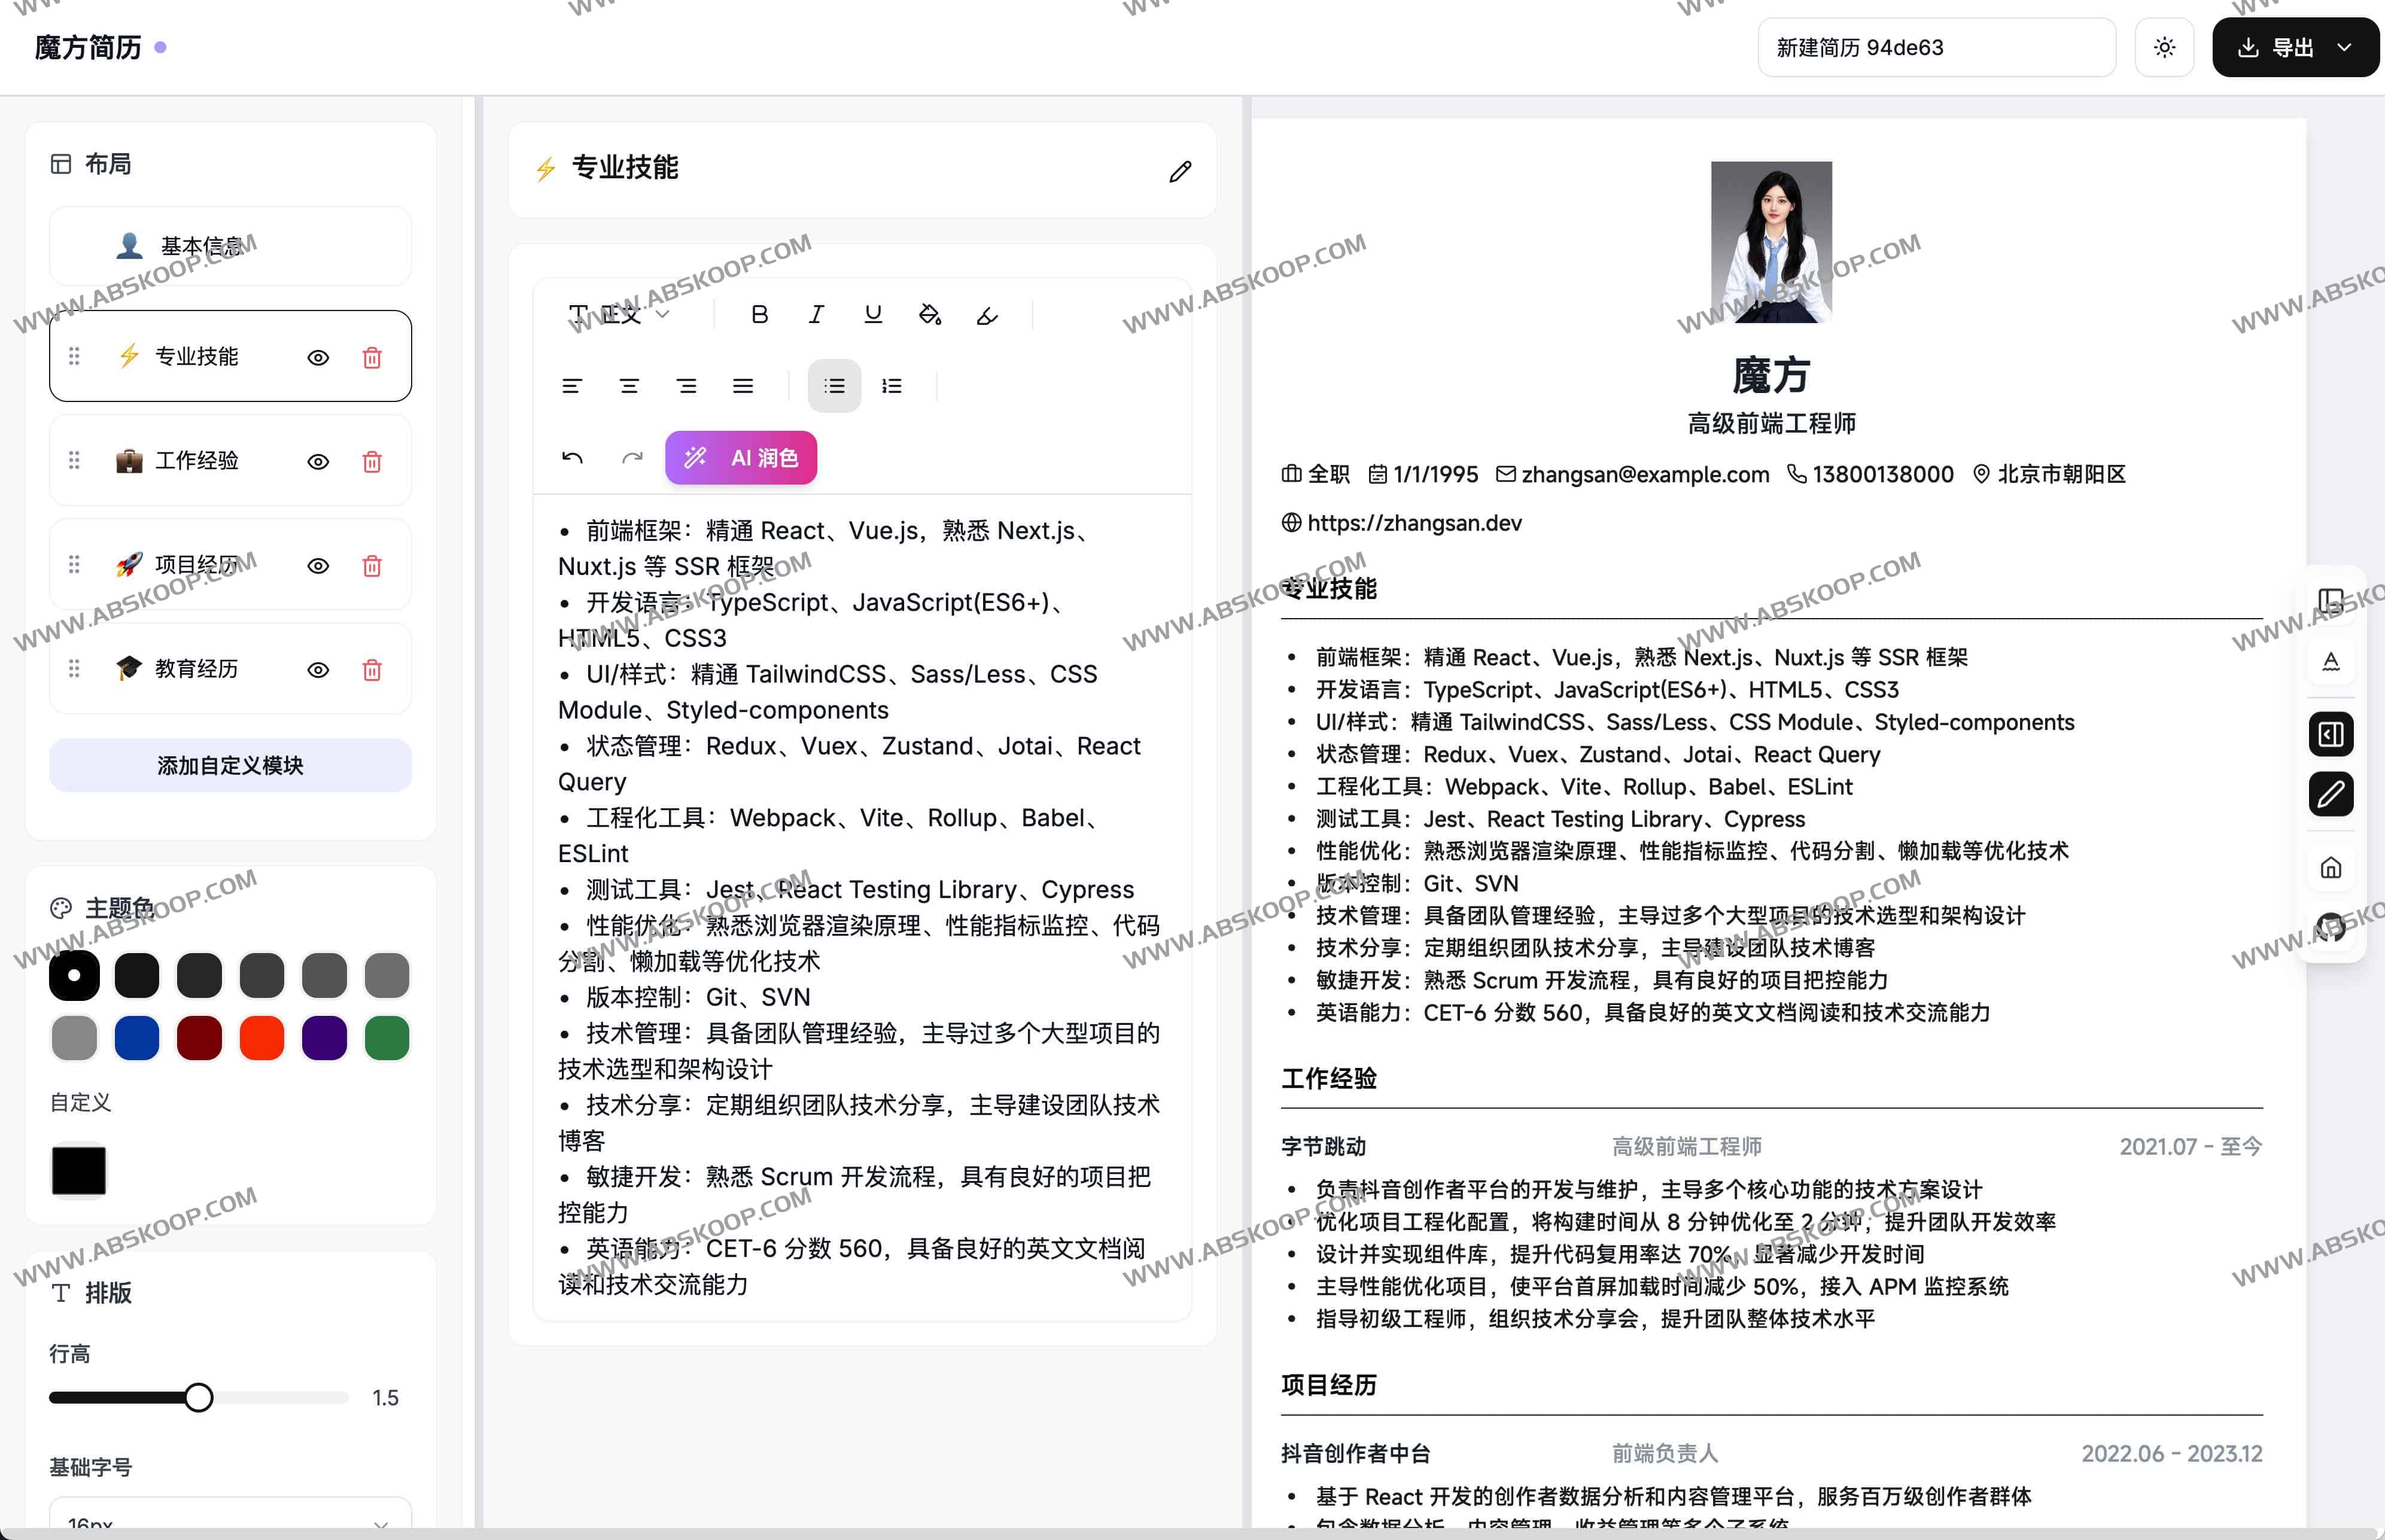Click the AI 润色 button
This screenshot has width=2385, height=1540.
(x=741, y=457)
